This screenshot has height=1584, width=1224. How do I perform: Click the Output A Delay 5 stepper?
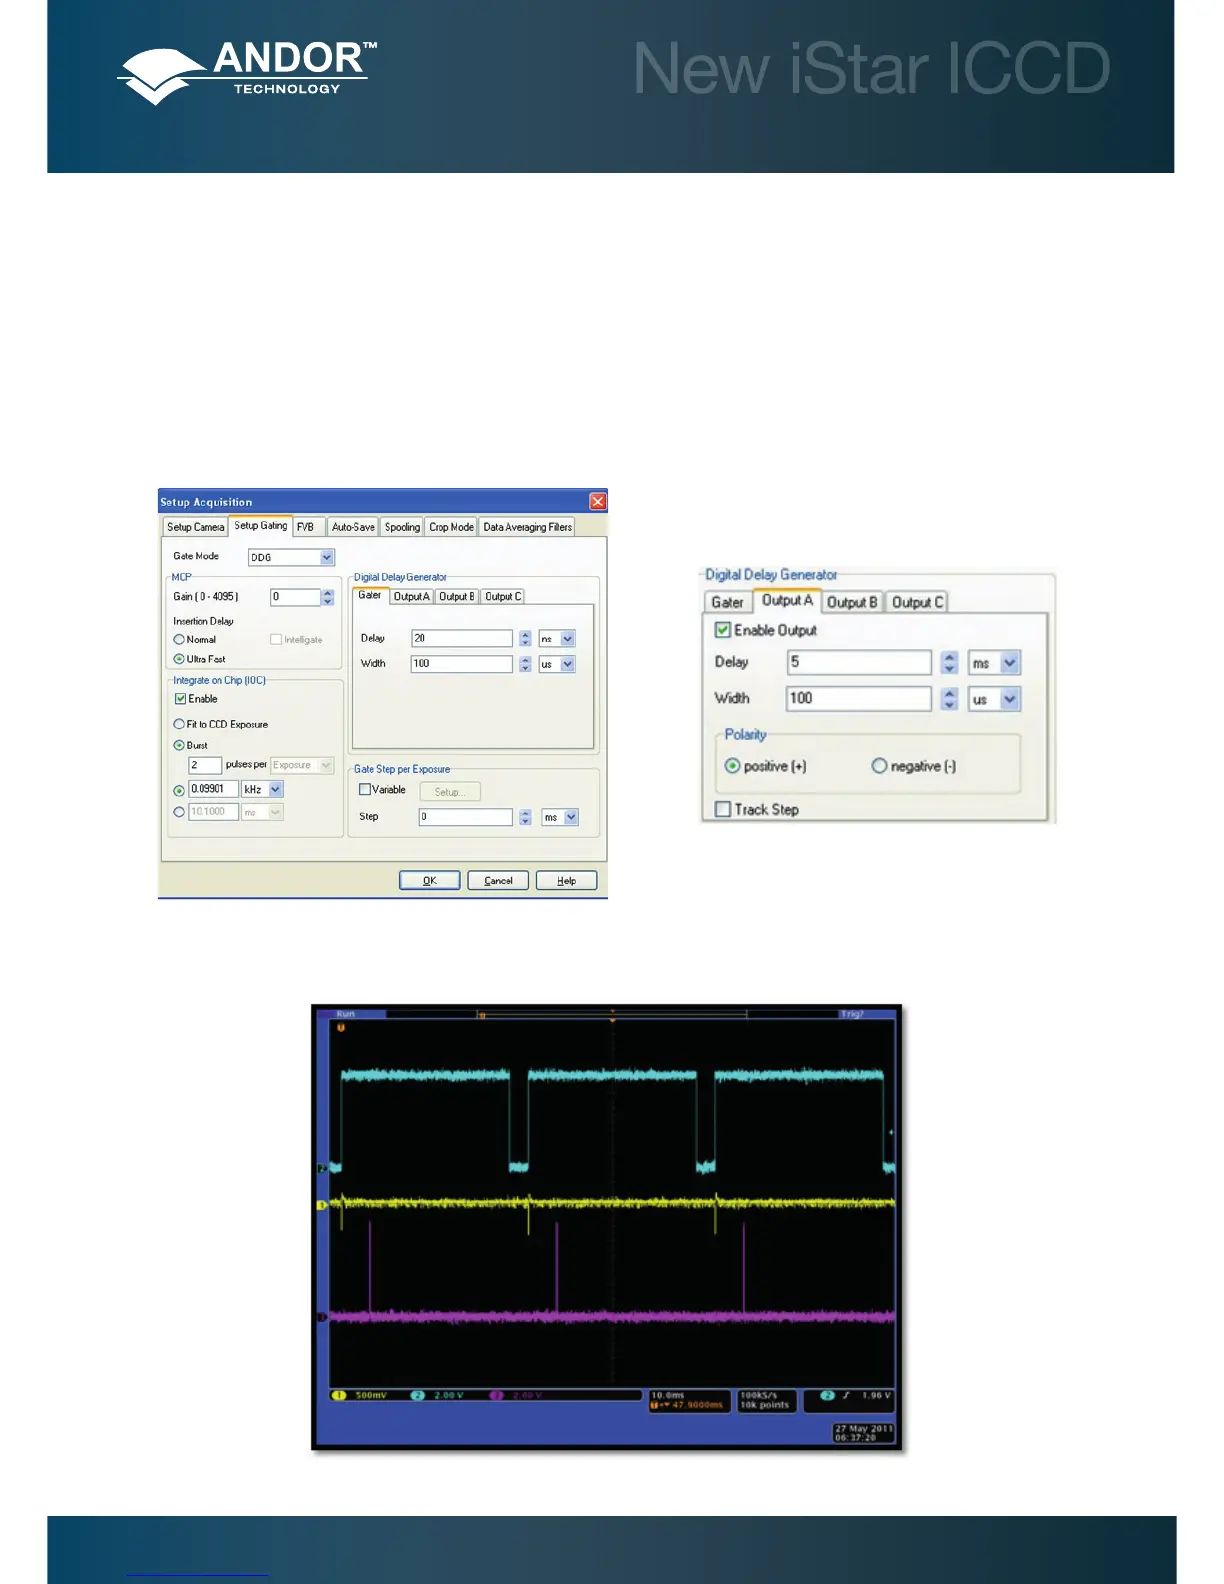click(950, 663)
